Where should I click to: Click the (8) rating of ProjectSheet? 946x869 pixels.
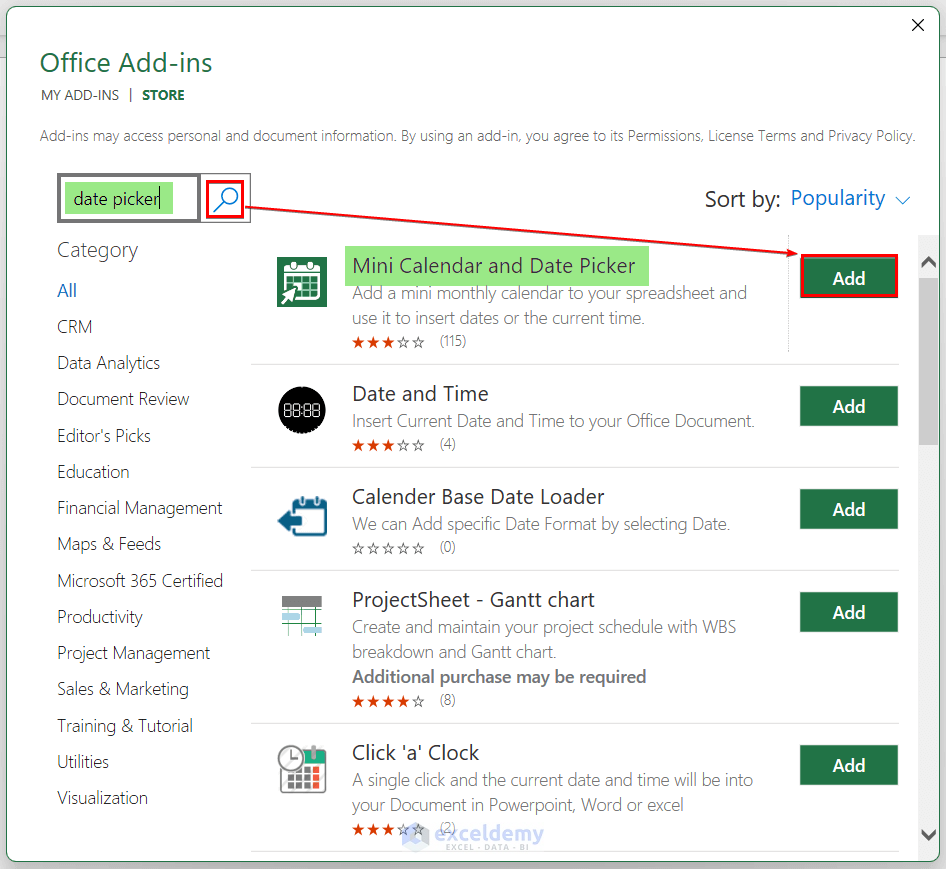[x=447, y=701]
